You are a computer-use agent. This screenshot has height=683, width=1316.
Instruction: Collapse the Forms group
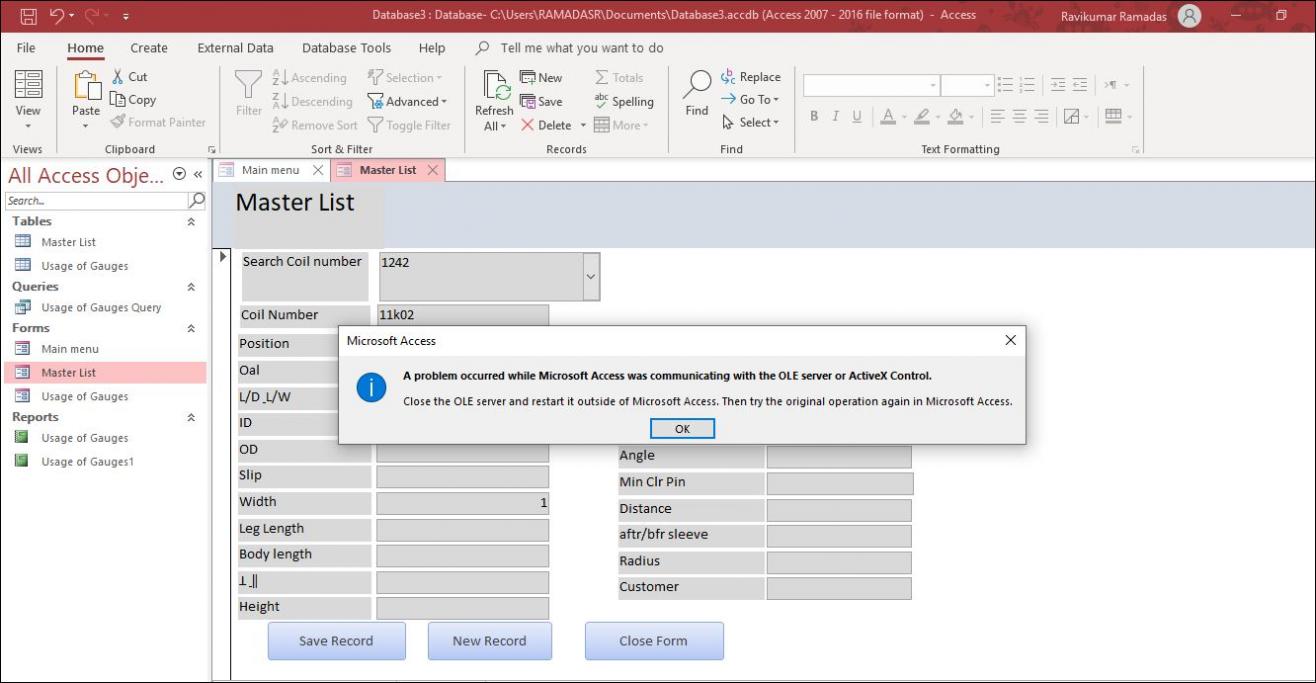click(191, 328)
